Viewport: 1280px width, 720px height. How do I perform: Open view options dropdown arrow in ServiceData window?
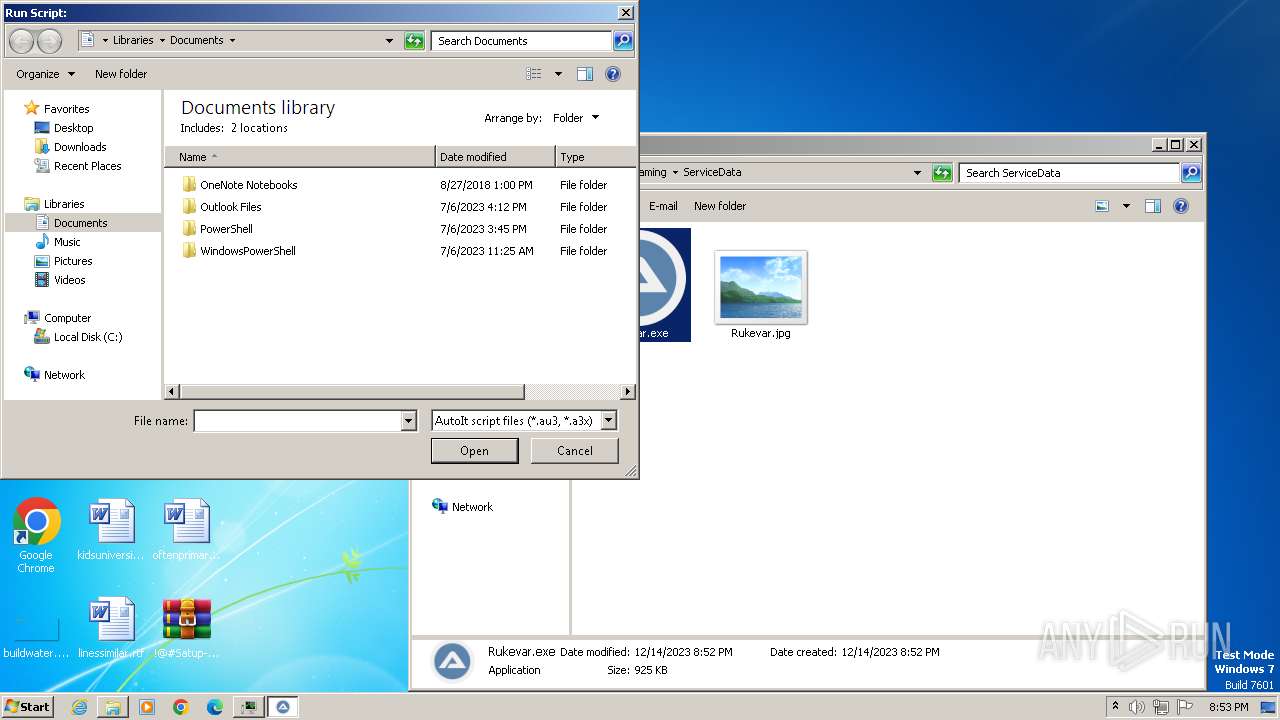point(1126,206)
